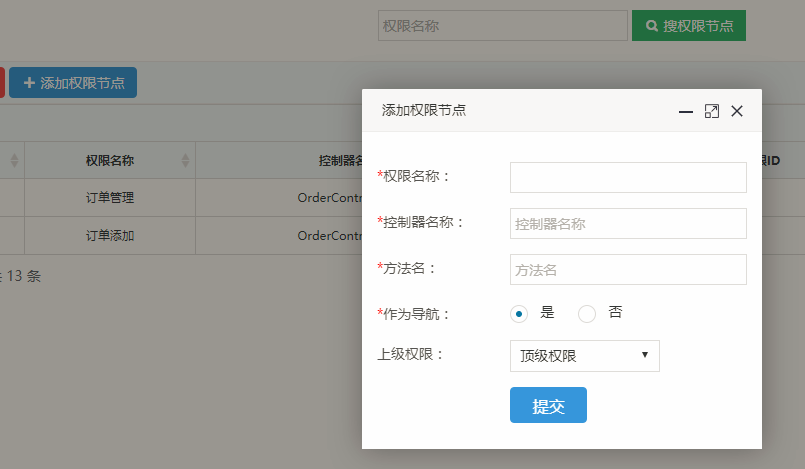Click the 控制器名称 input field
The image size is (805, 469).
coord(628,224)
